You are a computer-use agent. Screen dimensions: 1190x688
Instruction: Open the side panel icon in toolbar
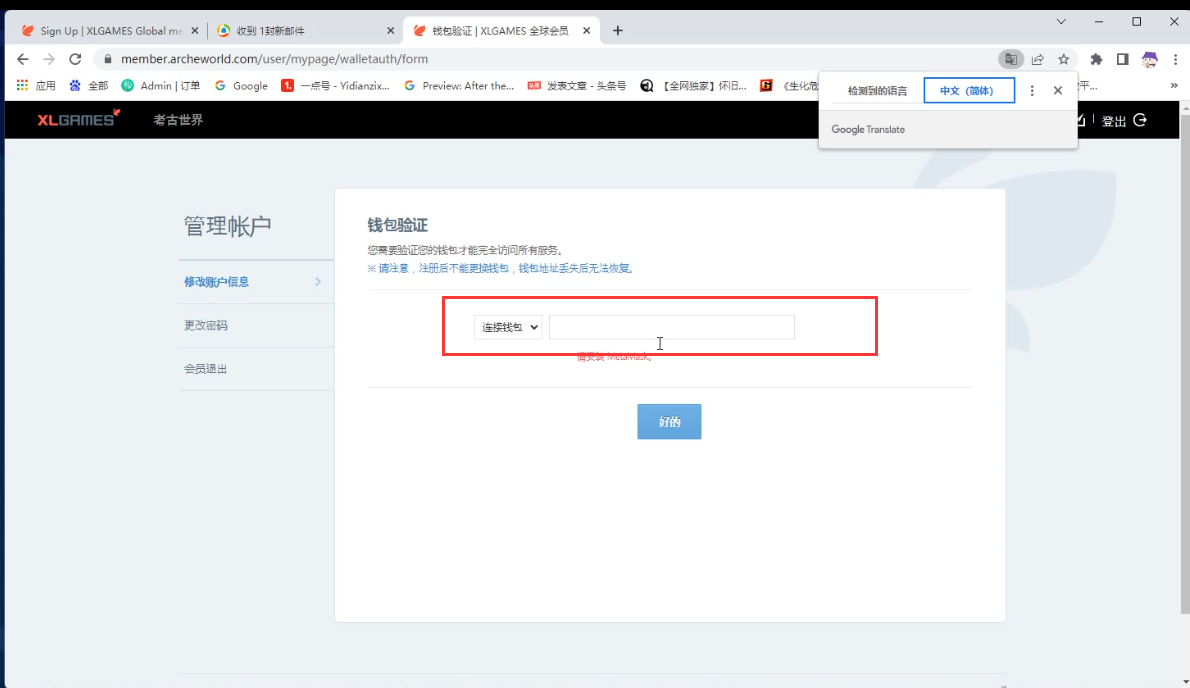click(x=1122, y=59)
